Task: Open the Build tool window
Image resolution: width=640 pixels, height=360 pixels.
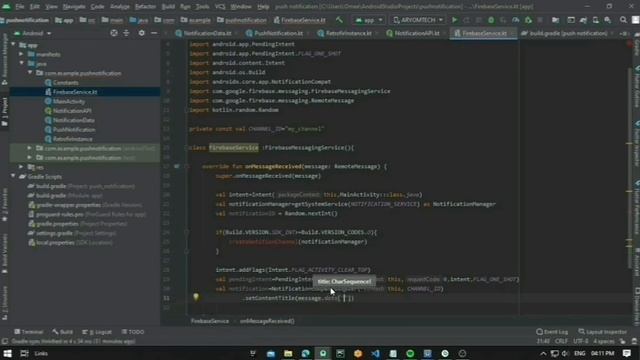Action: coord(62,332)
